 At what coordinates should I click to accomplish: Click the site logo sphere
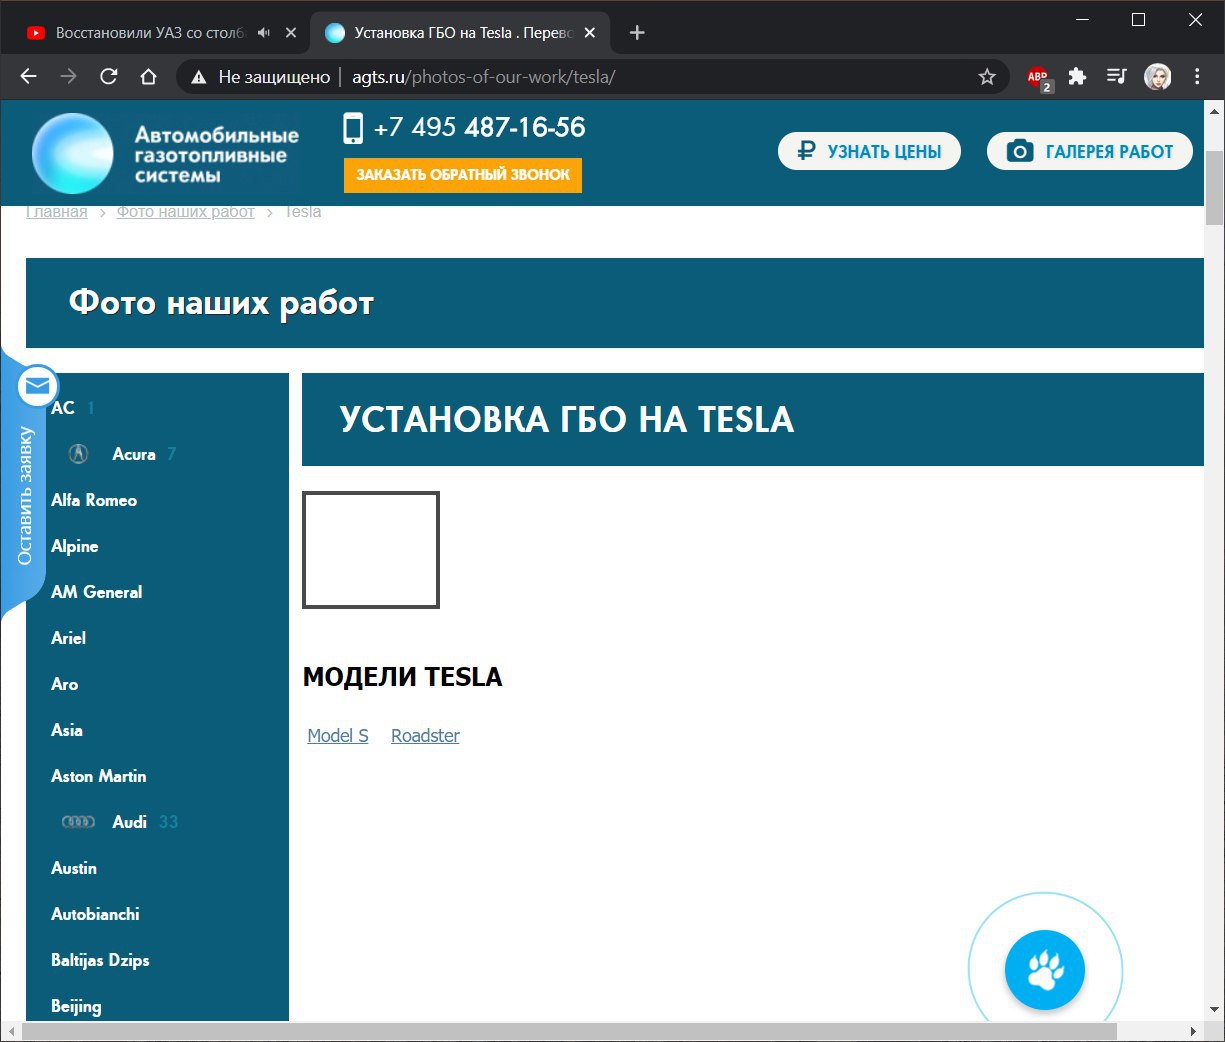tap(72, 153)
